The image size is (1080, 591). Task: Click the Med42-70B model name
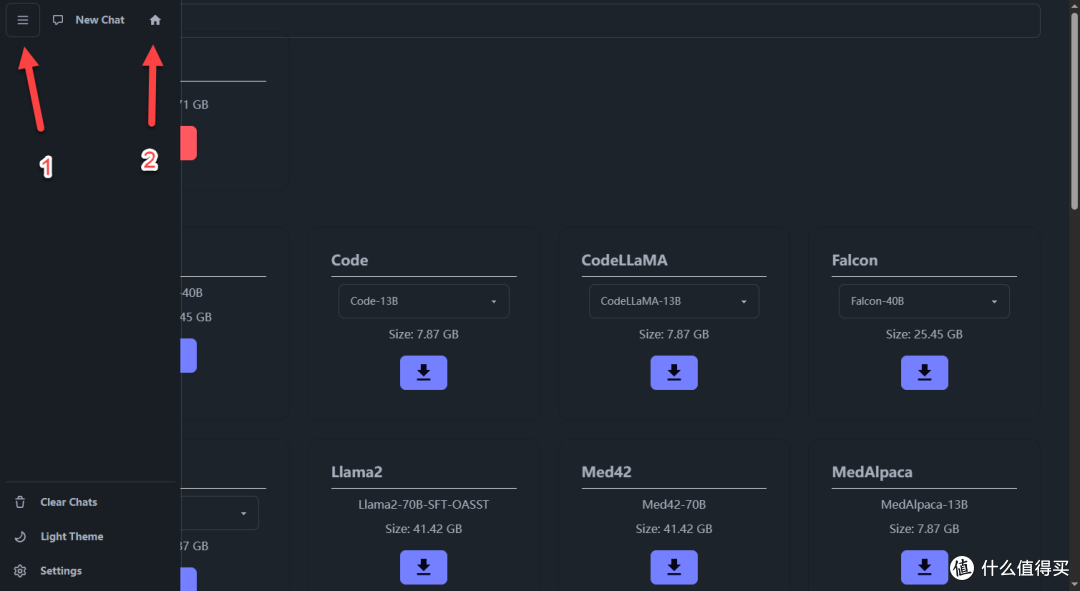[674, 504]
